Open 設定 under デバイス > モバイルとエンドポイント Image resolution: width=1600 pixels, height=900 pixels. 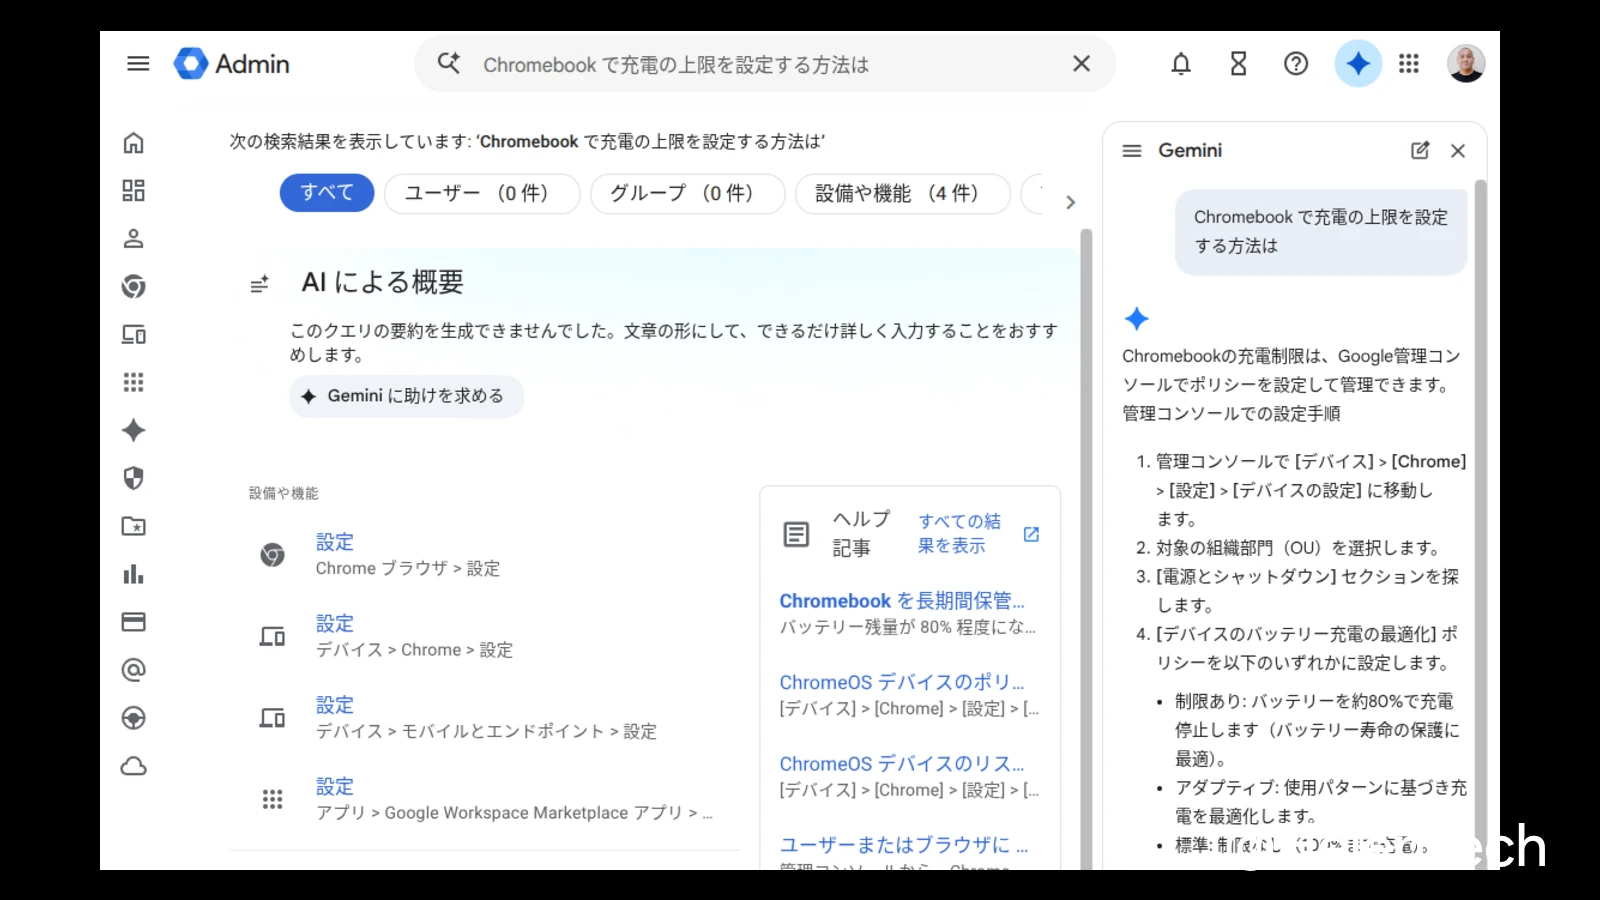tap(334, 705)
